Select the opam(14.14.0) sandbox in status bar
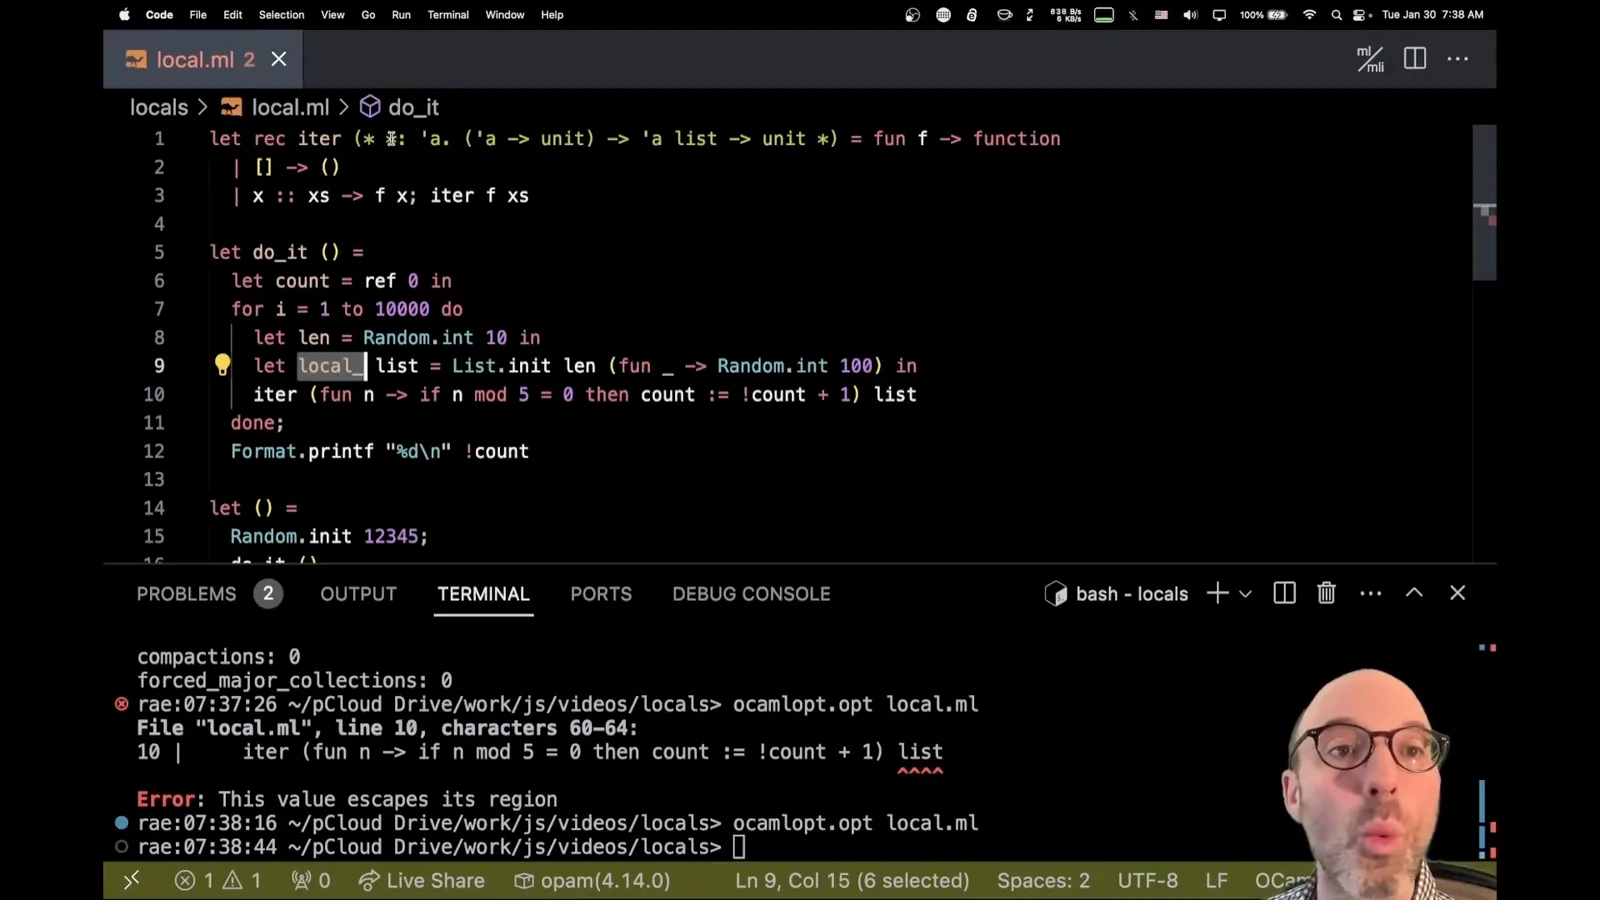The image size is (1600, 900). pyautogui.click(x=592, y=880)
